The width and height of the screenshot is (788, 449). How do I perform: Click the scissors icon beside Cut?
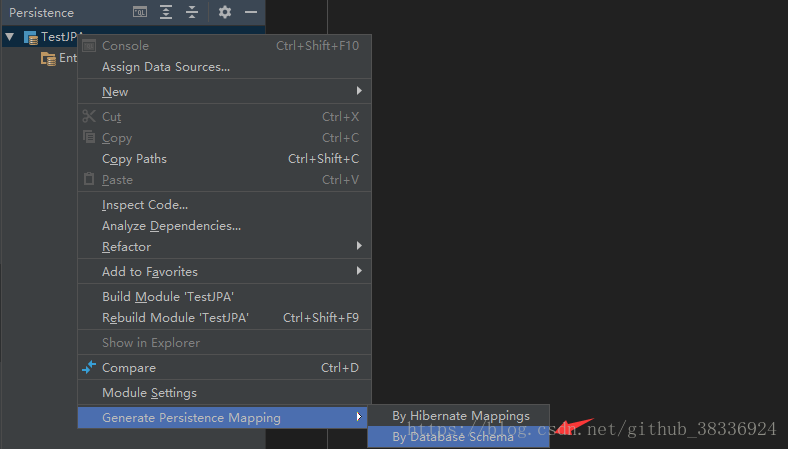click(x=89, y=116)
